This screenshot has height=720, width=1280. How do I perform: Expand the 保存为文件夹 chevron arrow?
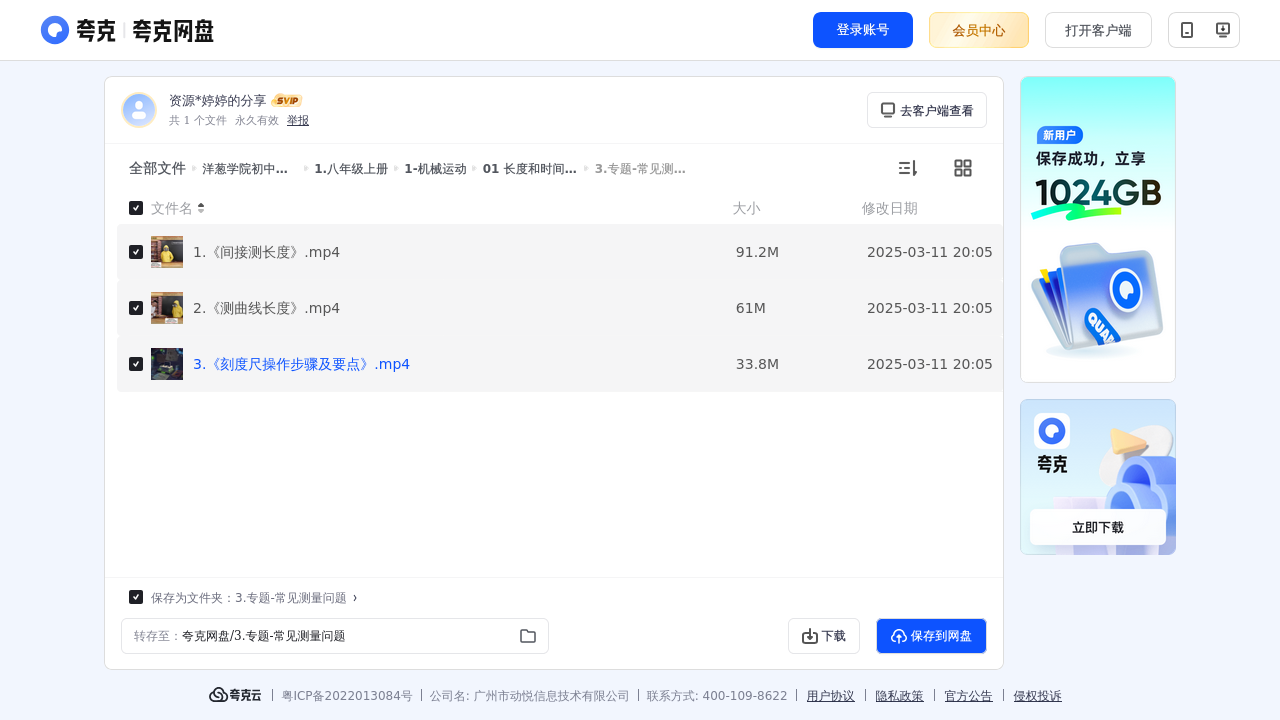(x=355, y=598)
